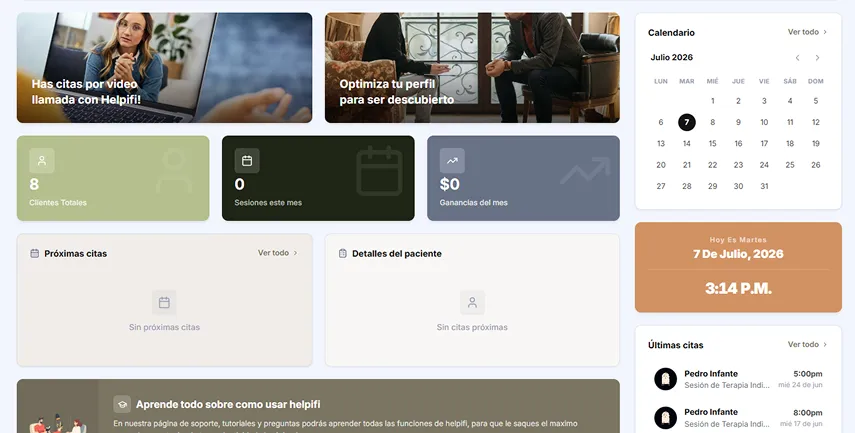The height and width of the screenshot is (433, 855).
Task: Open the Clientes Totales stat card
Action: (x=113, y=178)
